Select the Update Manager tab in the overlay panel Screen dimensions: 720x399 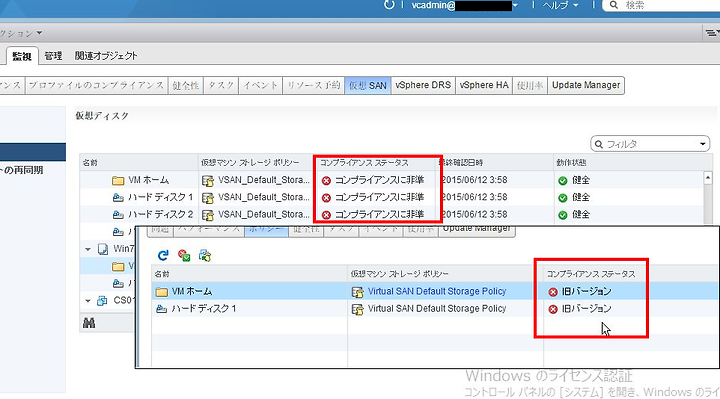click(477, 231)
